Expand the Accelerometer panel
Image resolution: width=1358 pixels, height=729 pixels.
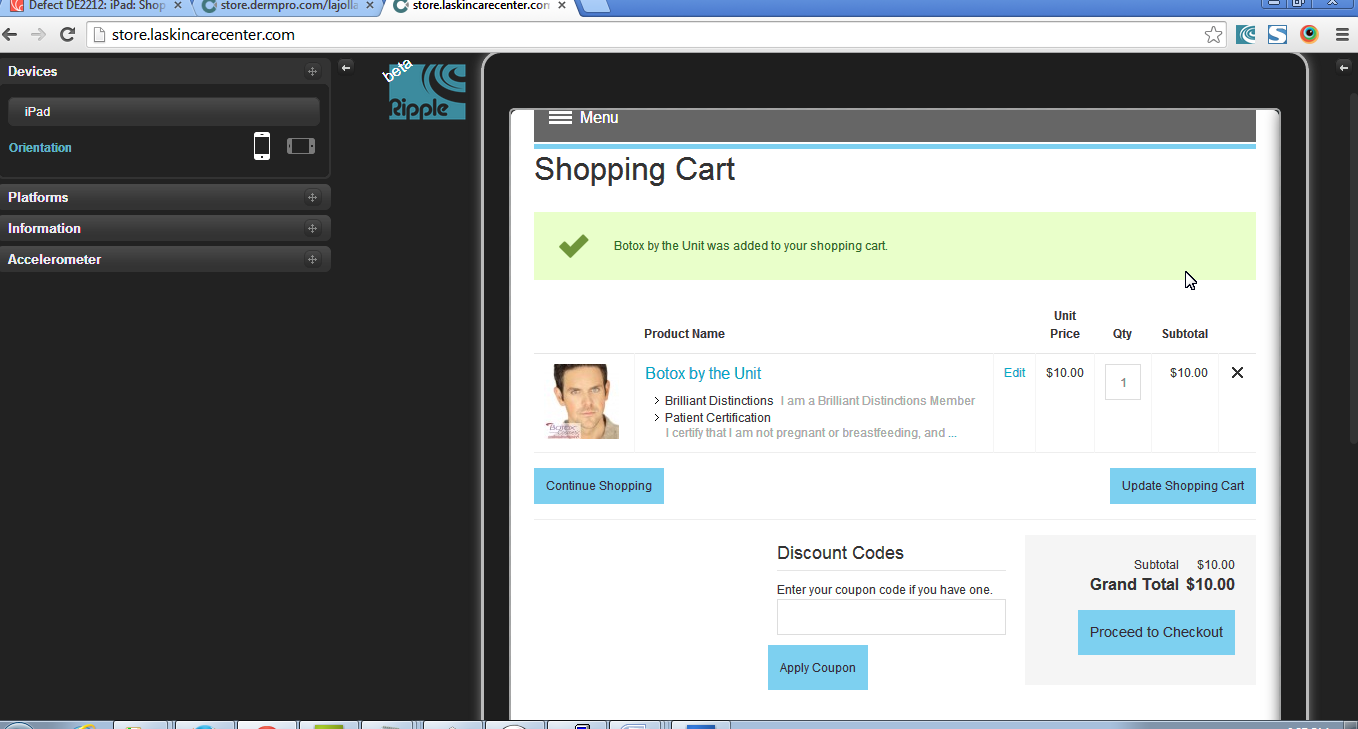click(x=165, y=259)
